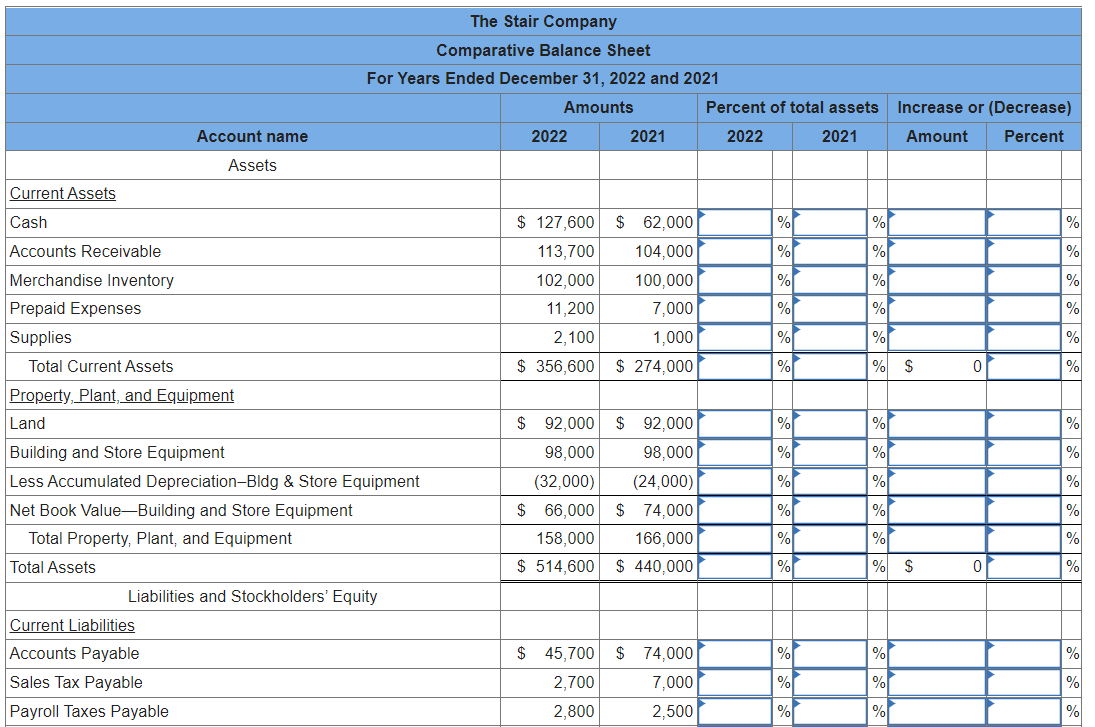The image size is (1095, 727).
Task: Select Supplies increase percent field
Action: coord(1024,338)
